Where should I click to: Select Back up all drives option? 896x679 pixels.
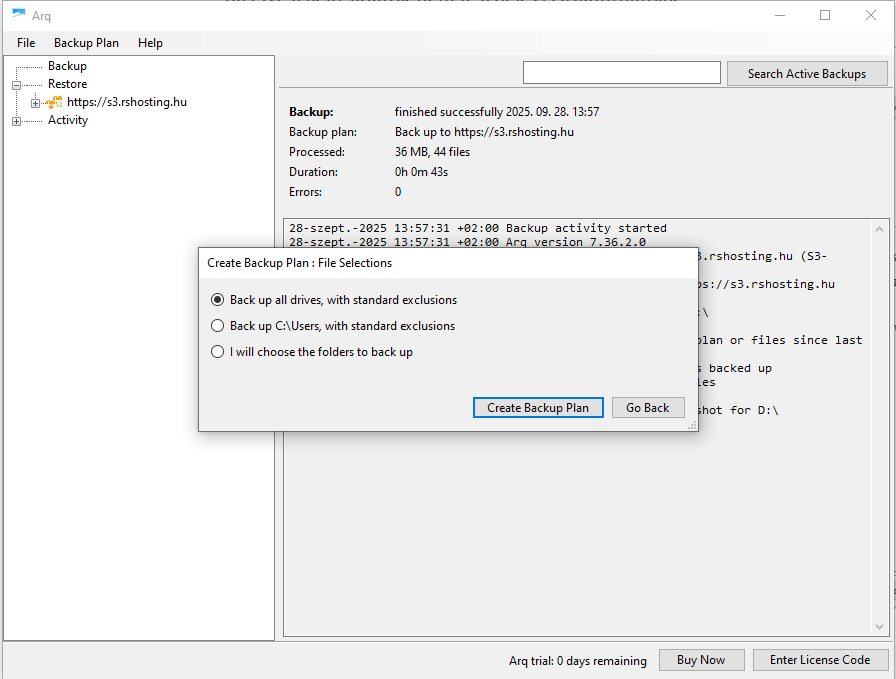(218, 300)
